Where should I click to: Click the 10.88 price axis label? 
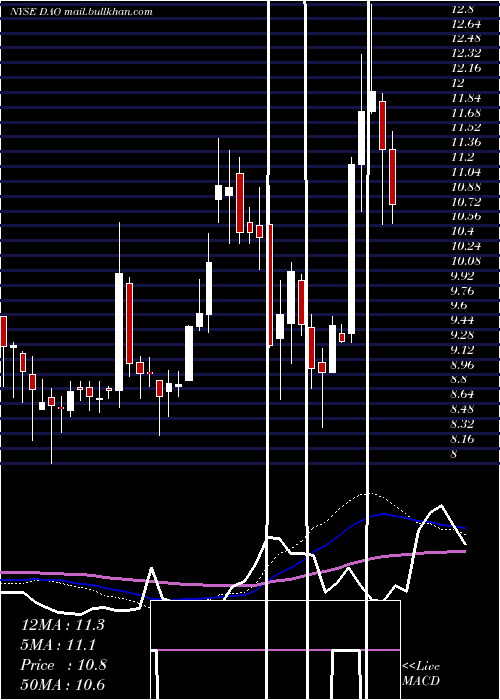point(466,187)
